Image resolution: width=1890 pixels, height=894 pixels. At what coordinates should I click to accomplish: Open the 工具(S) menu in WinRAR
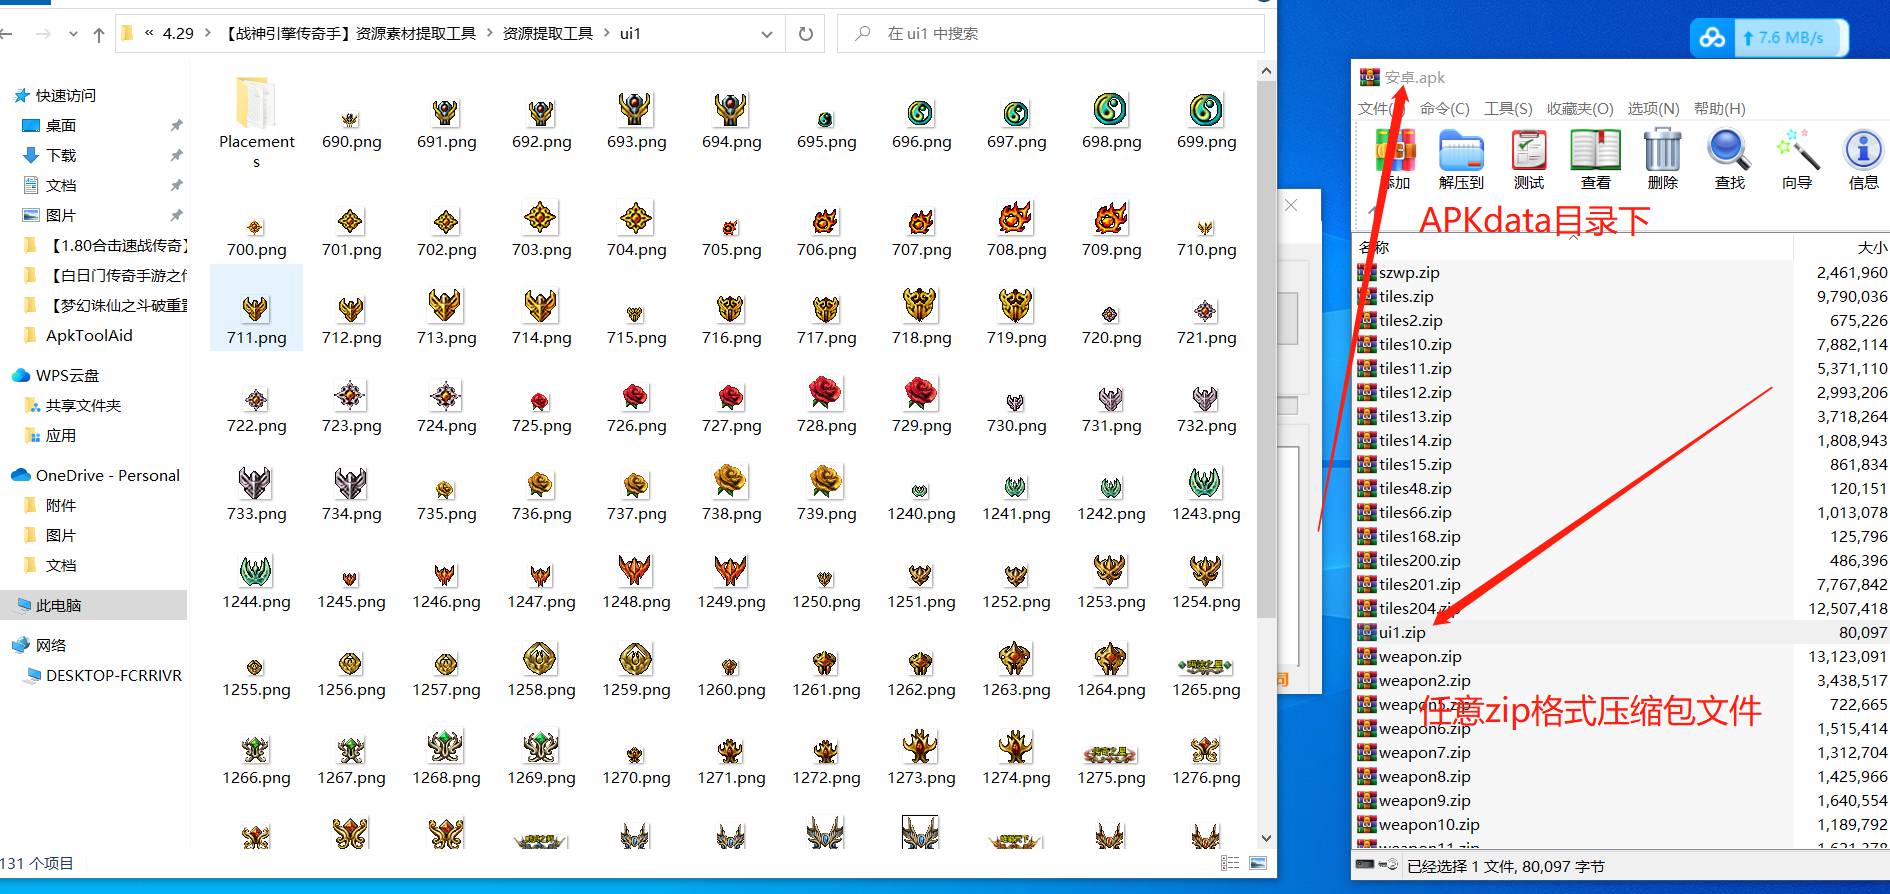point(1508,108)
